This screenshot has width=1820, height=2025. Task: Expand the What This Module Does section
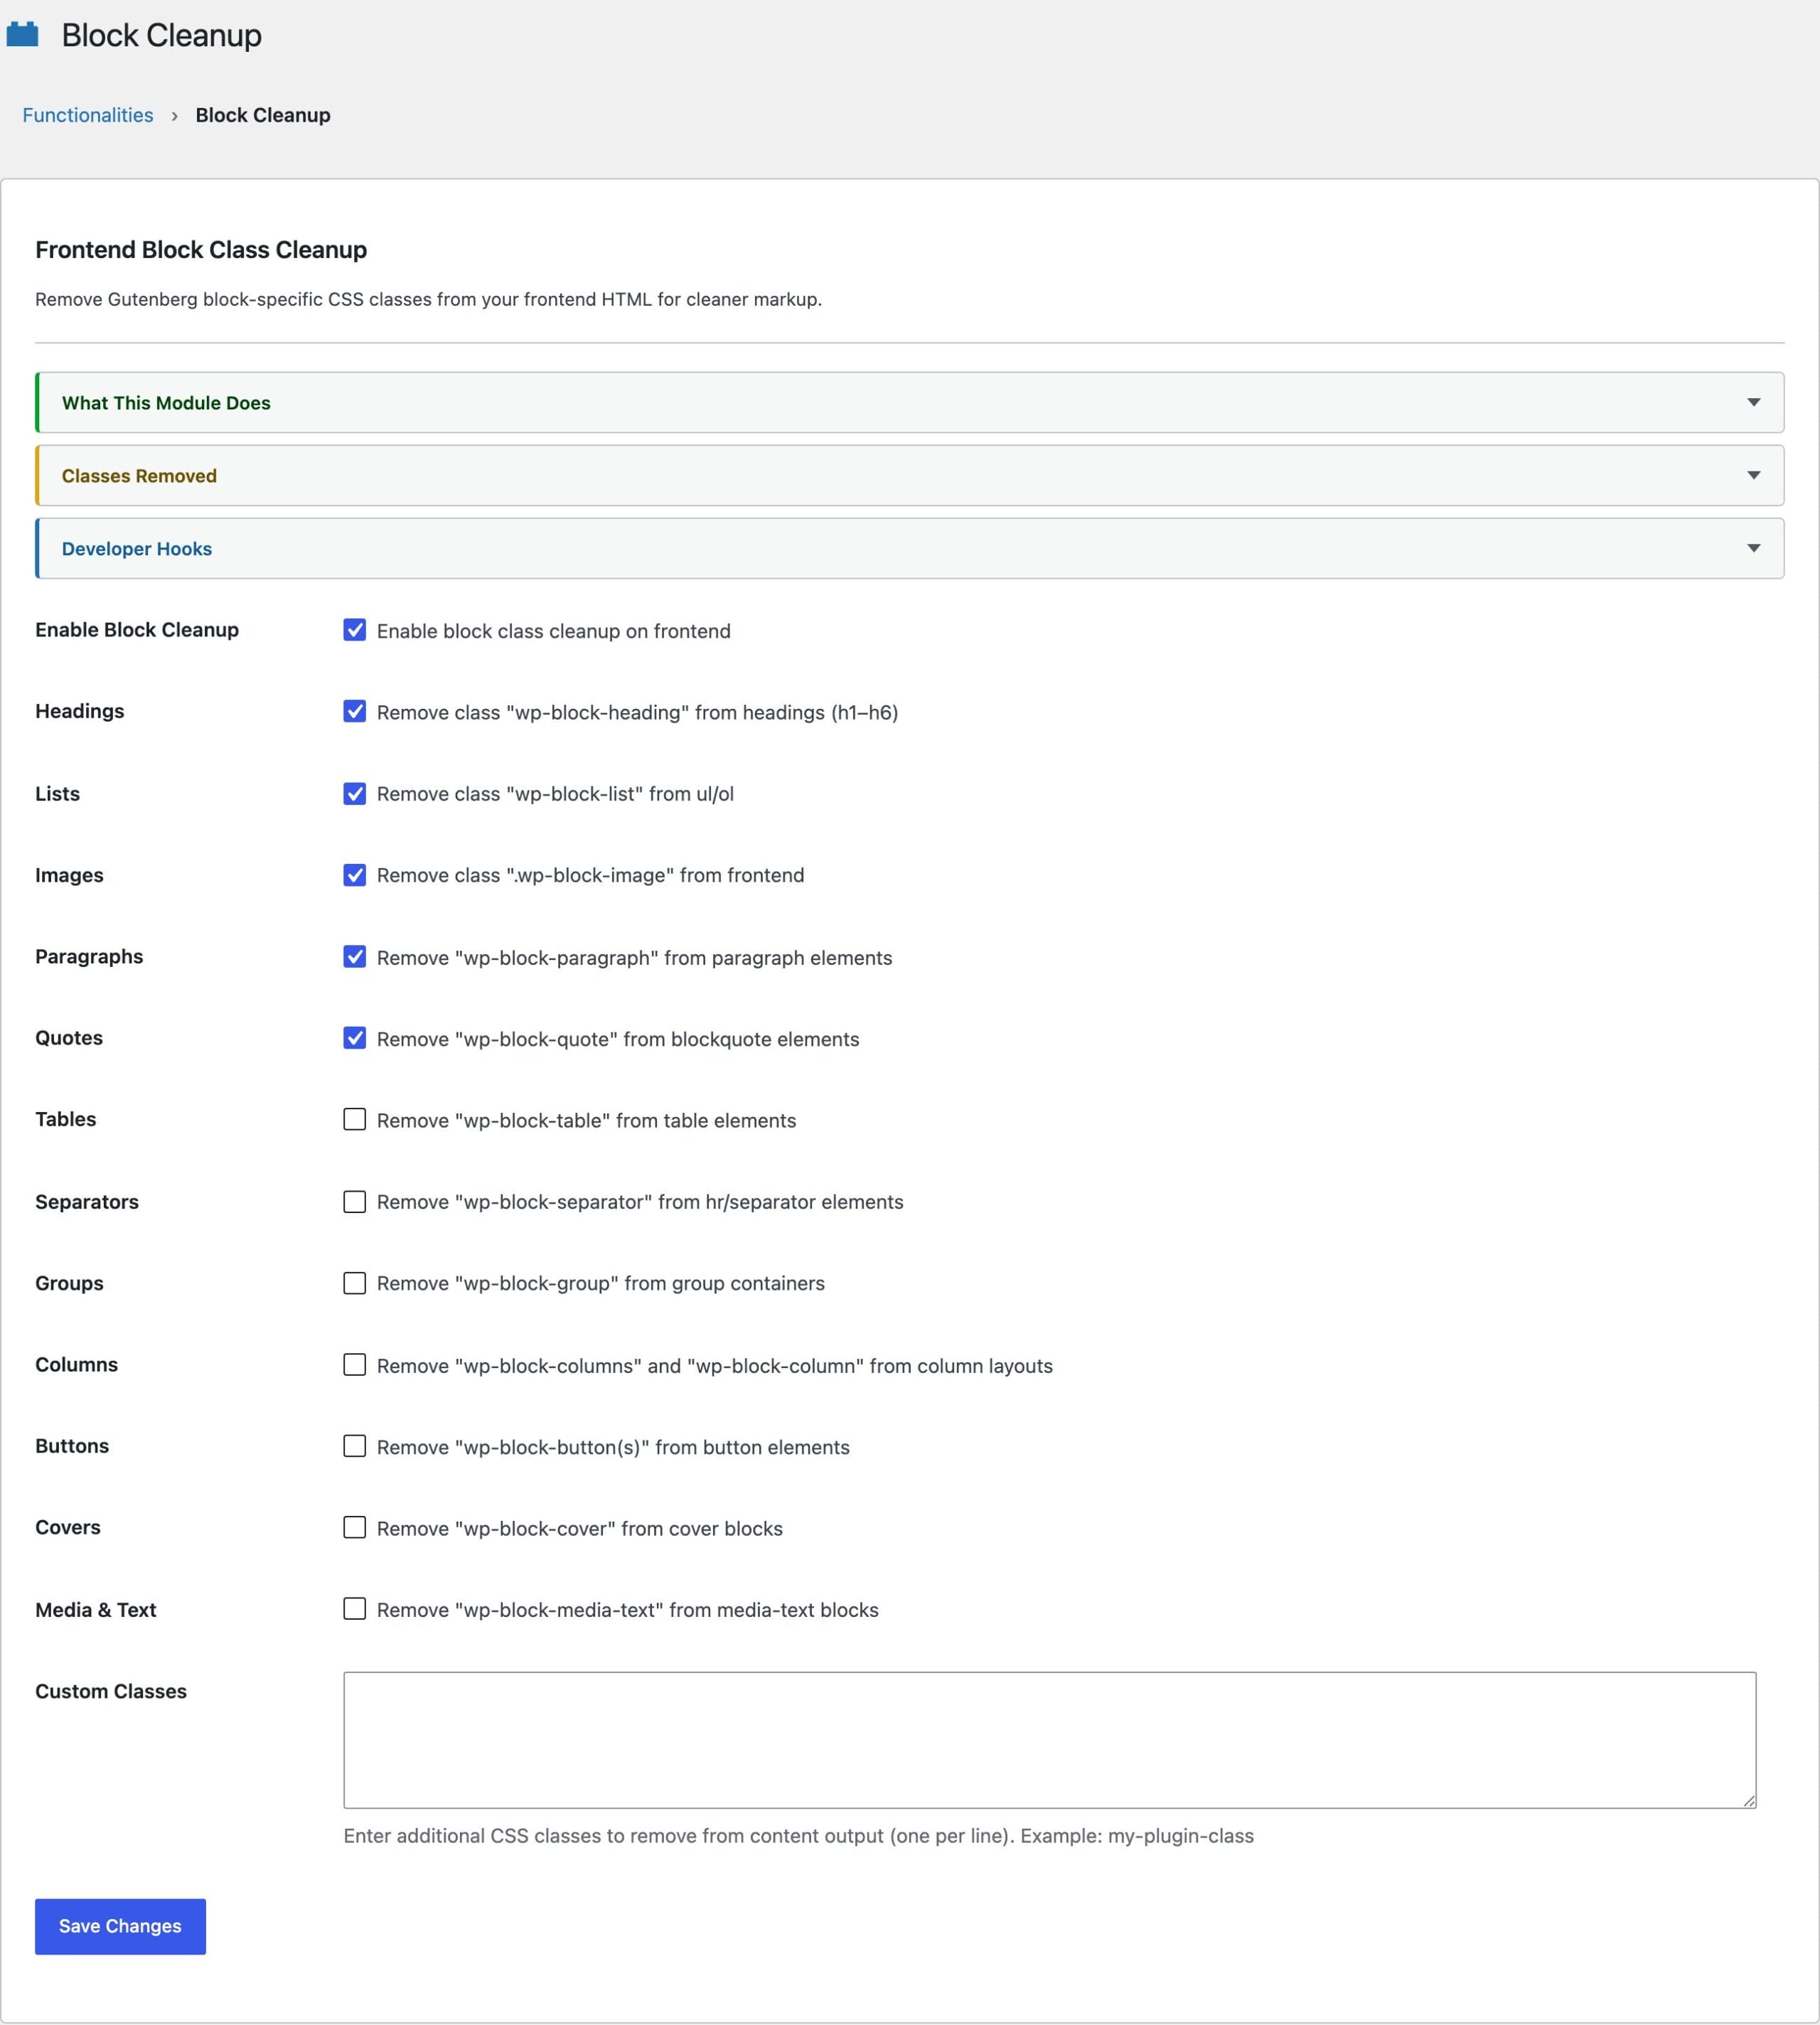coord(909,403)
